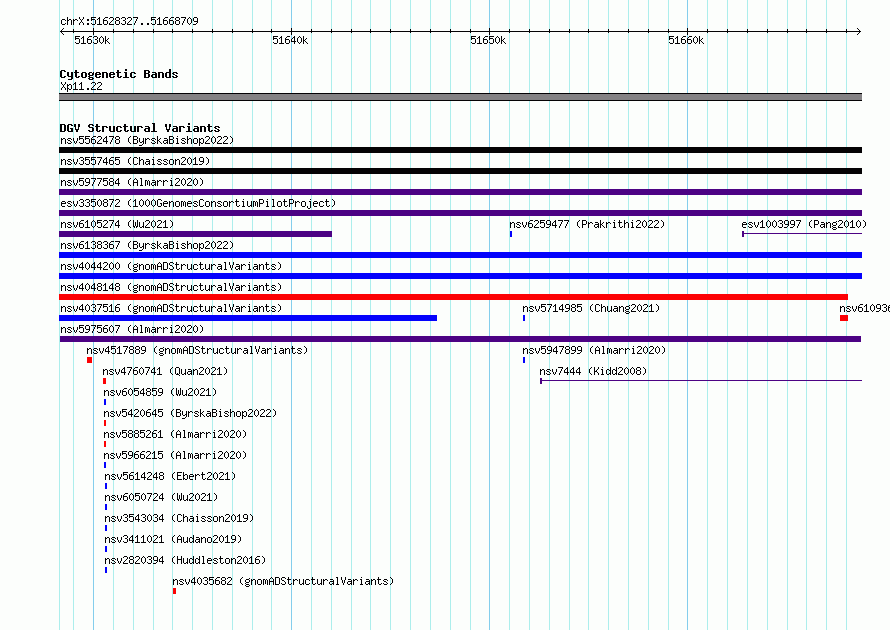Open nsv4760741 (Quan2021) label
Screen dimensions: 890x630
(x=165, y=371)
